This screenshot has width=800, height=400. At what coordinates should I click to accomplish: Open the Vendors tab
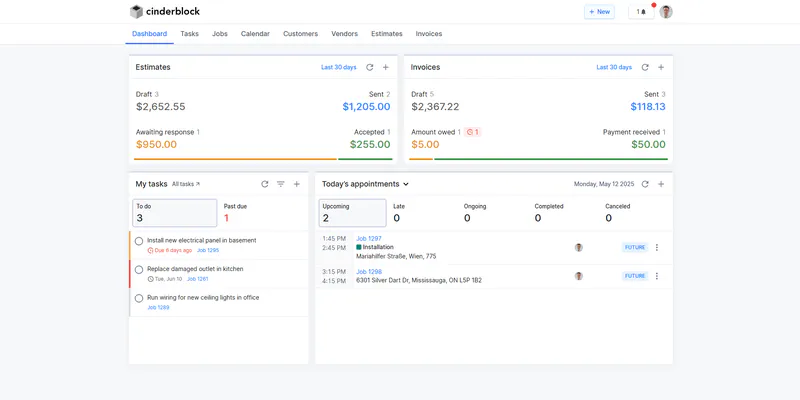pos(344,34)
